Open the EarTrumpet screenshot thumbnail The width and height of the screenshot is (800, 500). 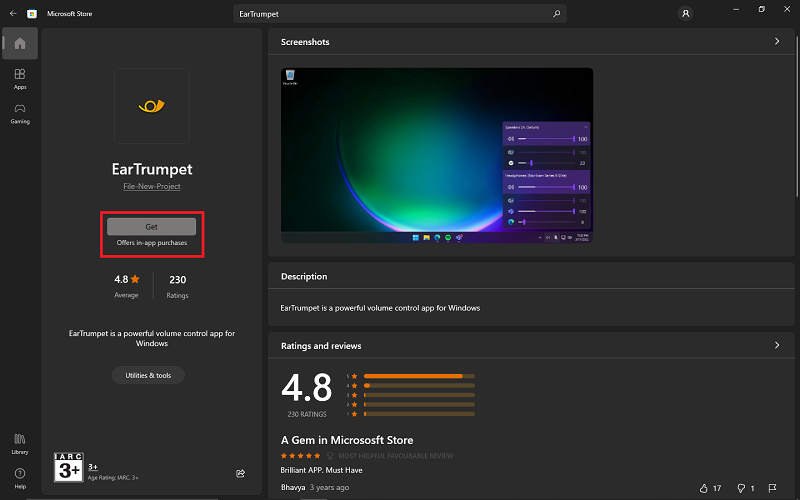pyautogui.click(x=437, y=155)
